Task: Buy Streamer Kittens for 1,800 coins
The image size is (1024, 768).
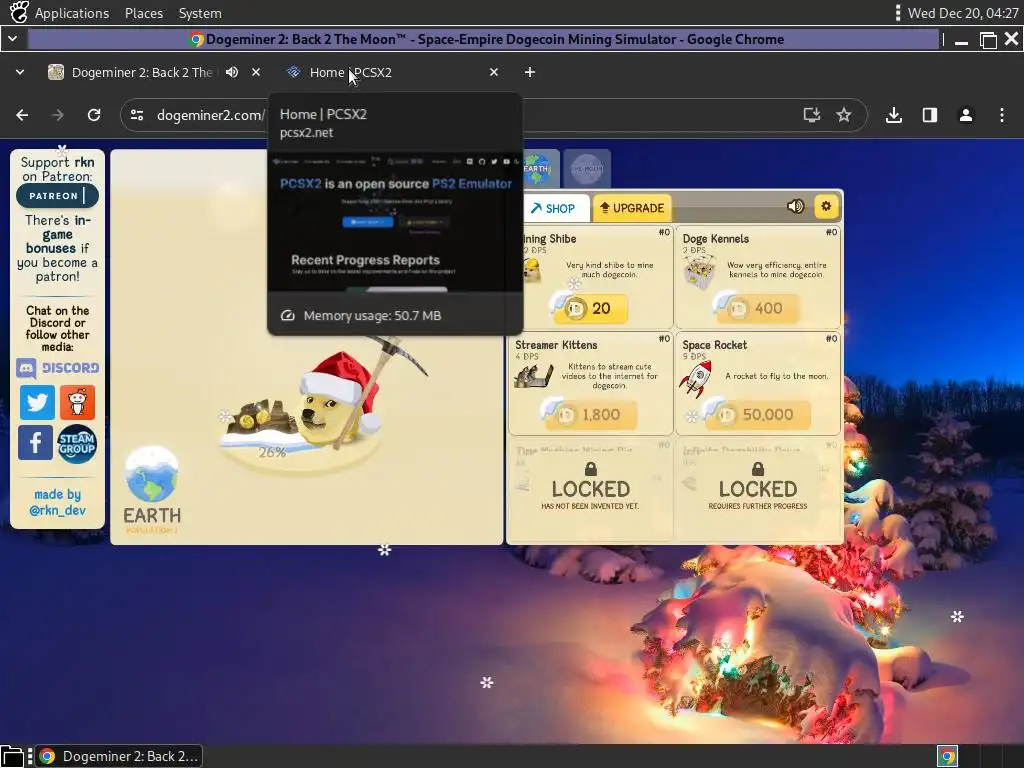Action: click(590, 415)
